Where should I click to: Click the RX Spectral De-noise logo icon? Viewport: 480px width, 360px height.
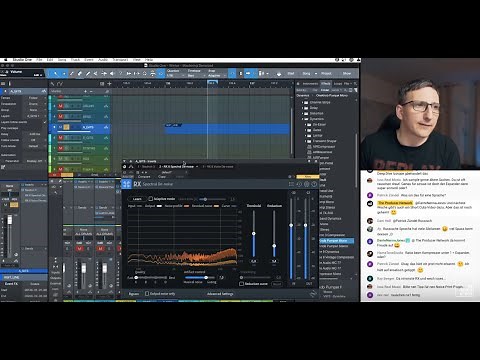[127, 184]
